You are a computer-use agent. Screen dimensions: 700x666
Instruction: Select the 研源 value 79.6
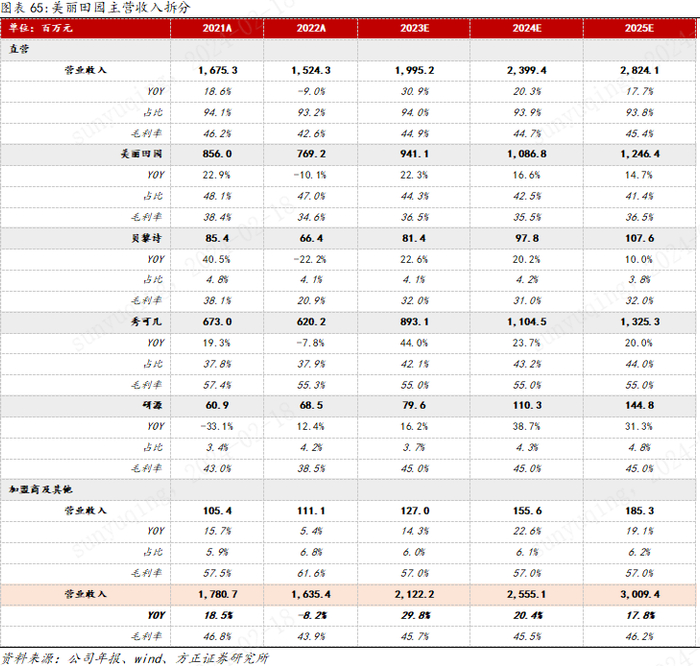pos(414,405)
